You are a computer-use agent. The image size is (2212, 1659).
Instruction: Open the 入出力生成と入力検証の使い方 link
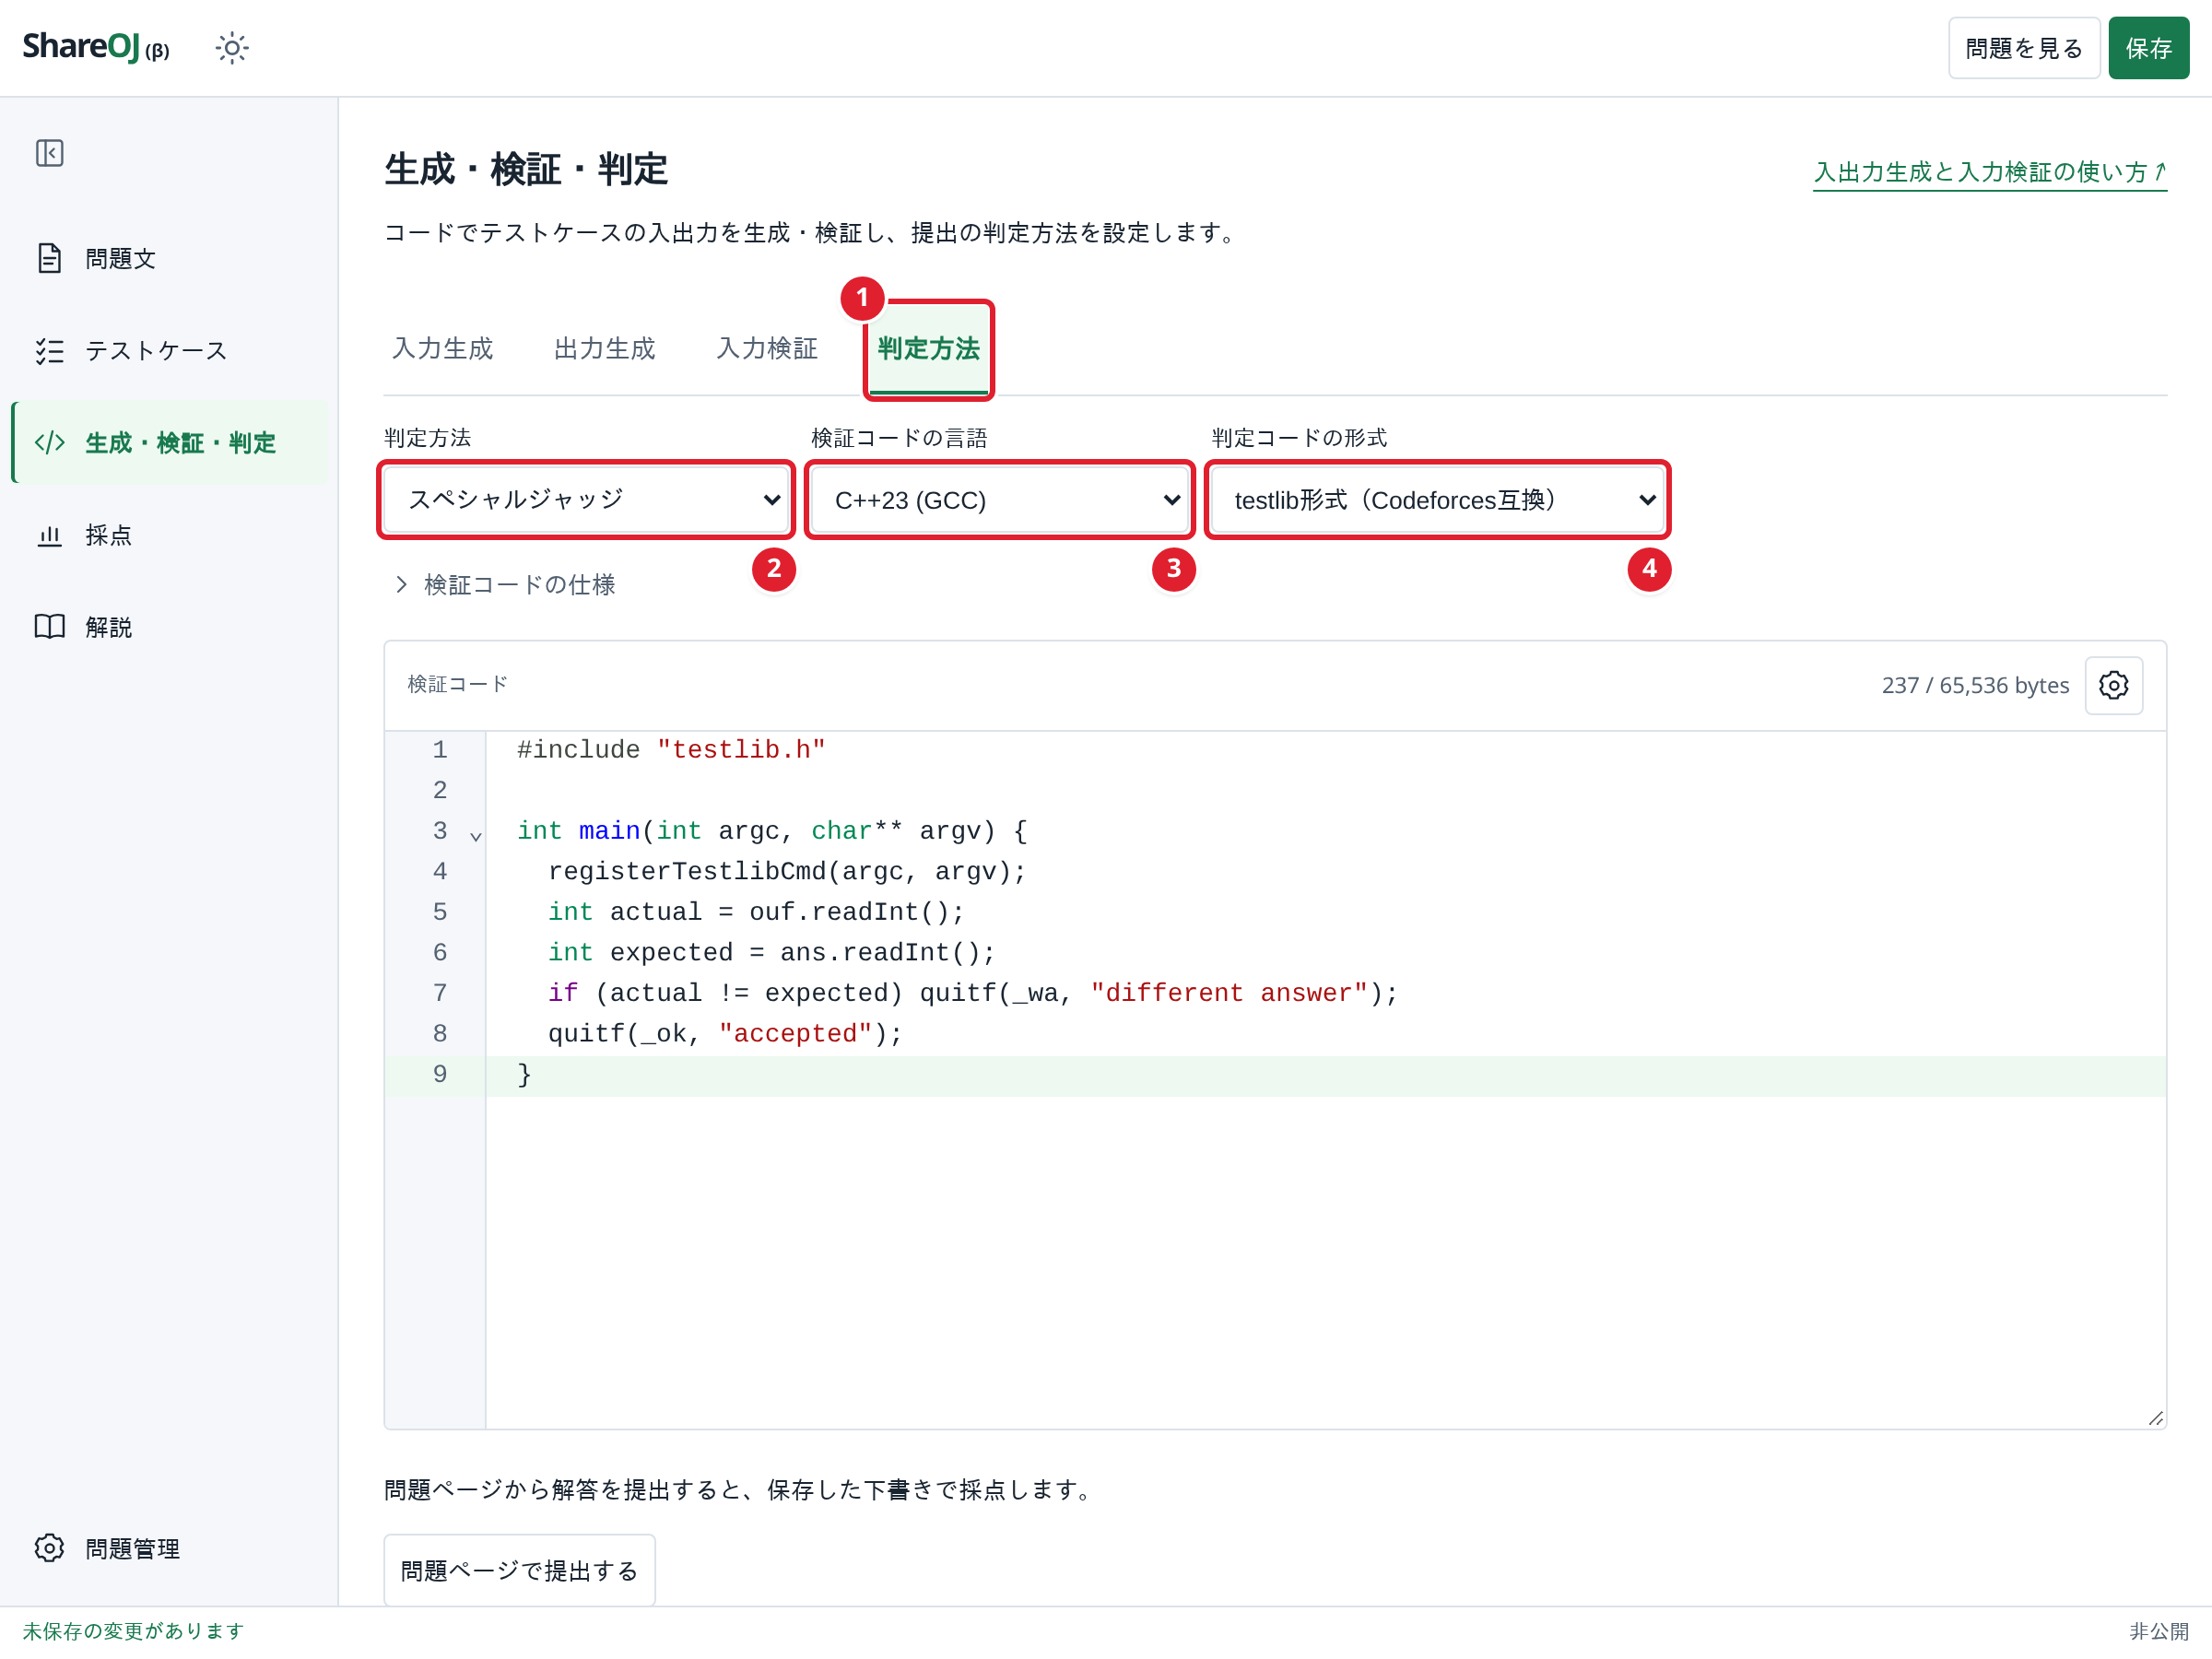1990,172
